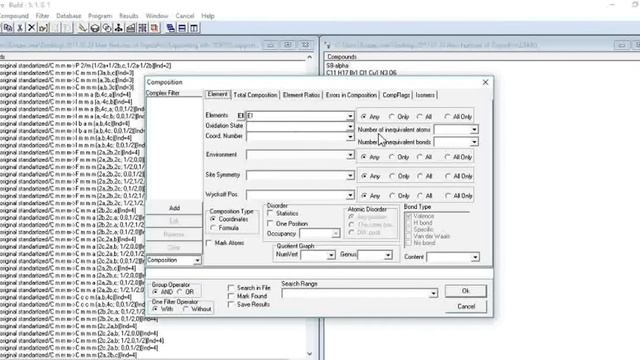Image resolution: width=640 pixels, height=360 pixels.
Task: Click the three-node network toolbar icon
Action: pyautogui.click(x=118, y=28)
